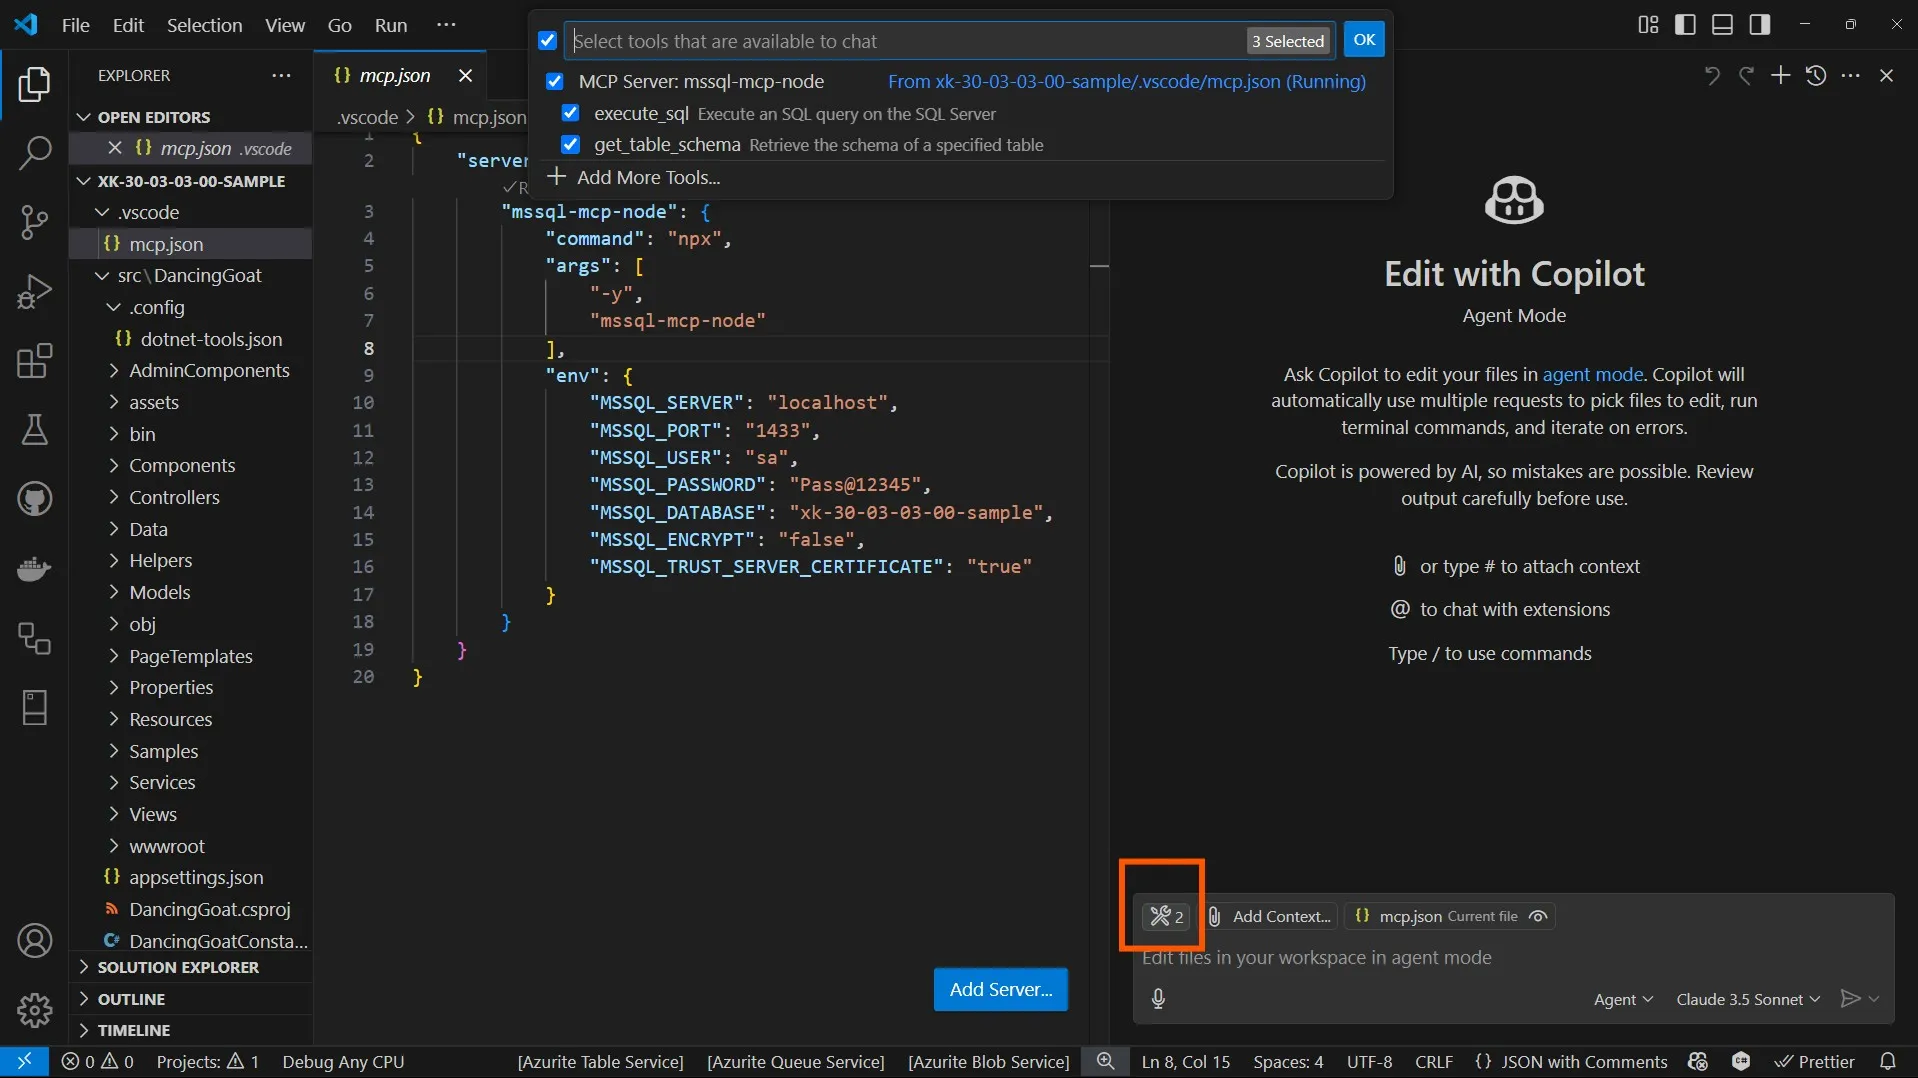This screenshot has height=1078, width=1918.
Task: Confirm tool selection with OK button
Action: tap(1364, 40)
